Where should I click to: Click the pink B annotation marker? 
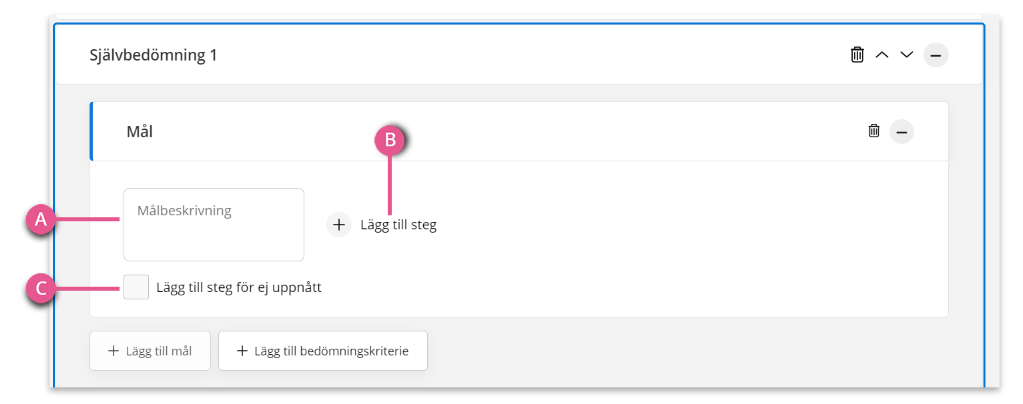click(x=390, y=141)
